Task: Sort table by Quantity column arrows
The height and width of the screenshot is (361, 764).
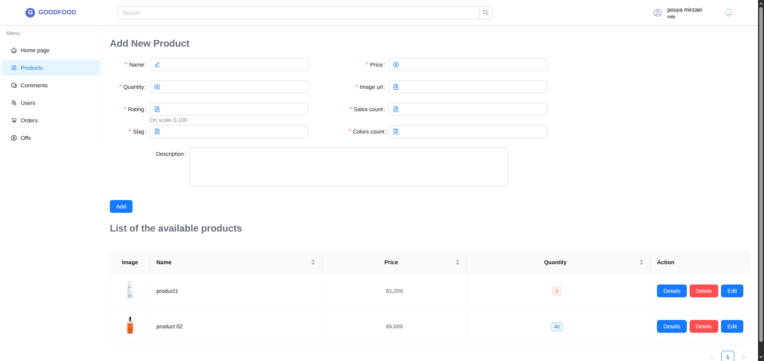Action: (x=641, y=262)
